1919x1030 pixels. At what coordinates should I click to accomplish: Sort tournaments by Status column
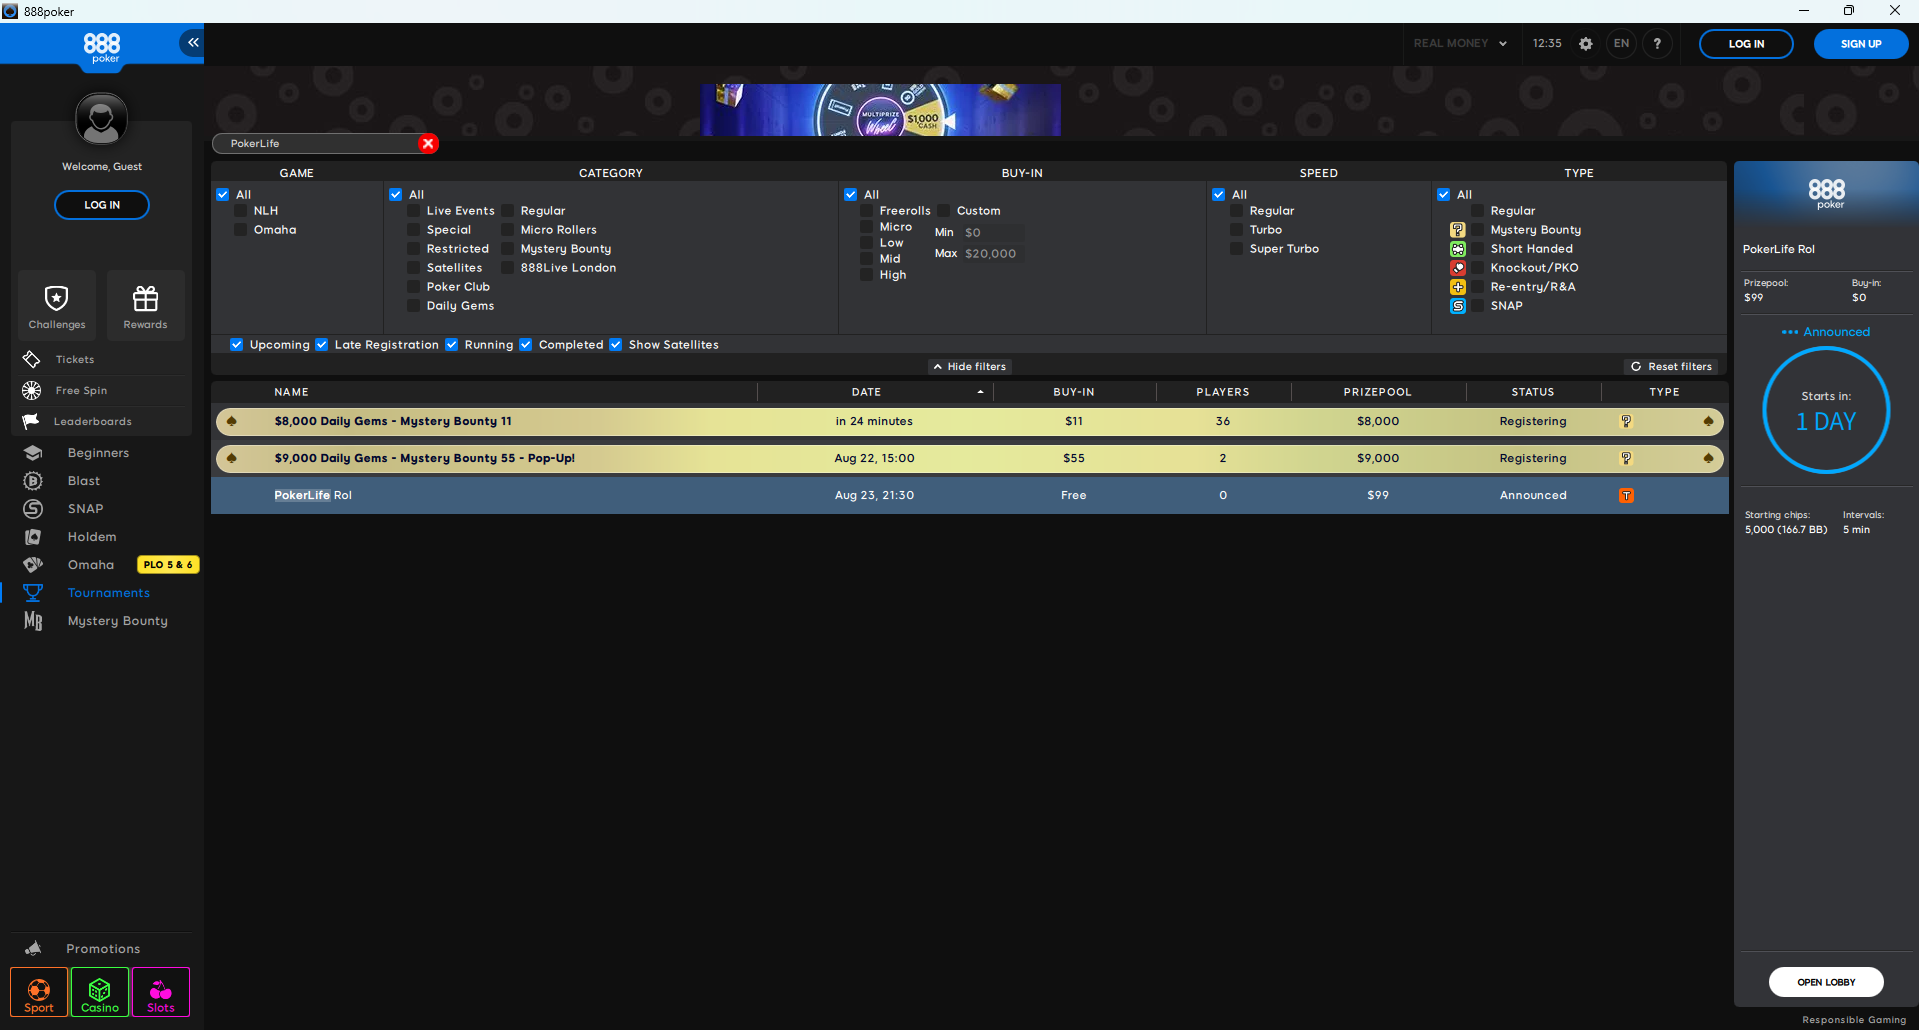(x=1532, y=392)
